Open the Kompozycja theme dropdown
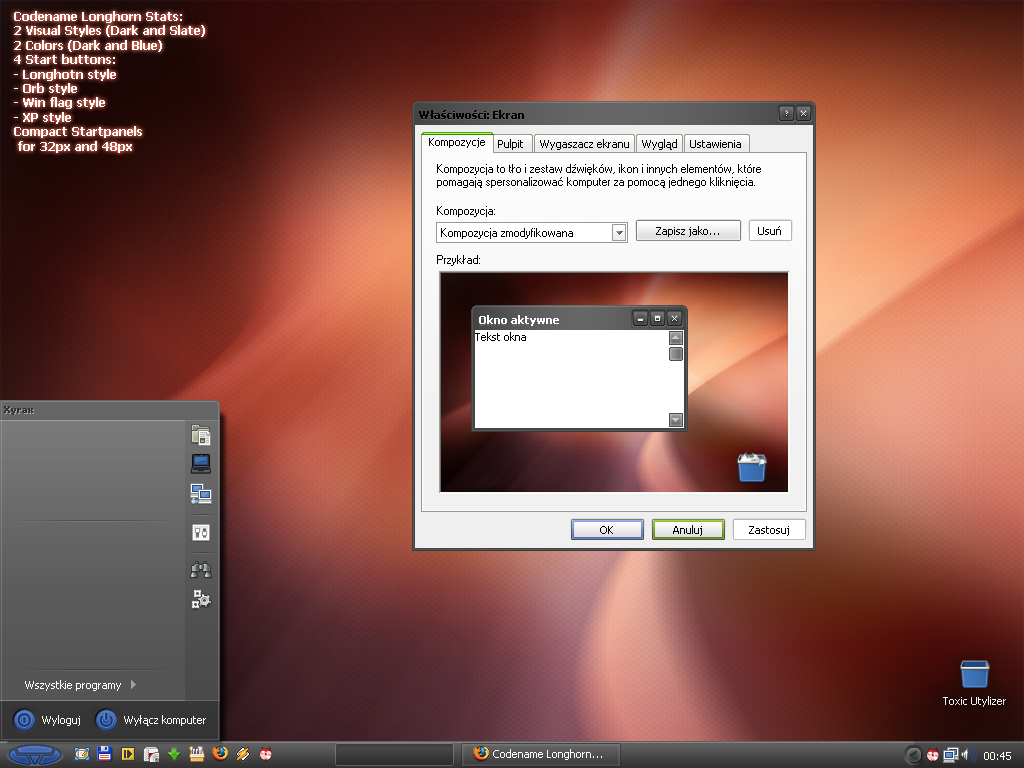The height and width of the screenshot is (768, 1024). tap(619, 233)
